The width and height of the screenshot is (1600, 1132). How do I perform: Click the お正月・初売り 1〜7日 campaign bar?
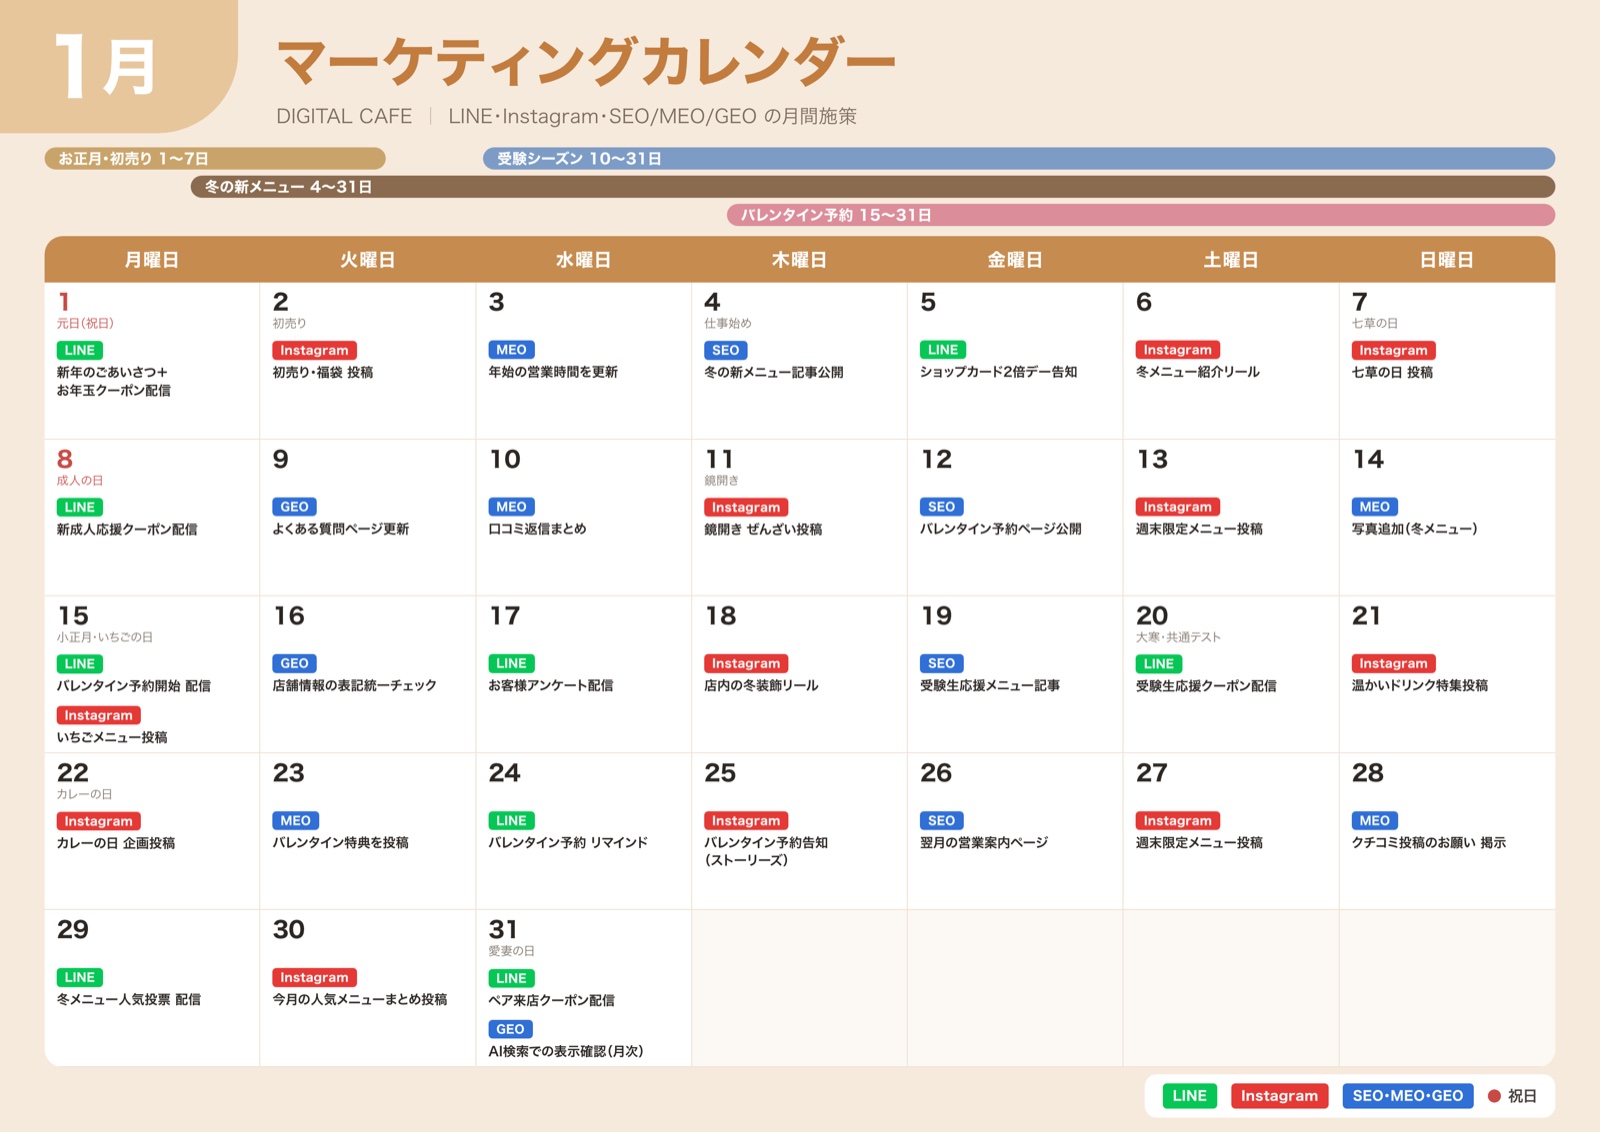(x=215, y=158)
